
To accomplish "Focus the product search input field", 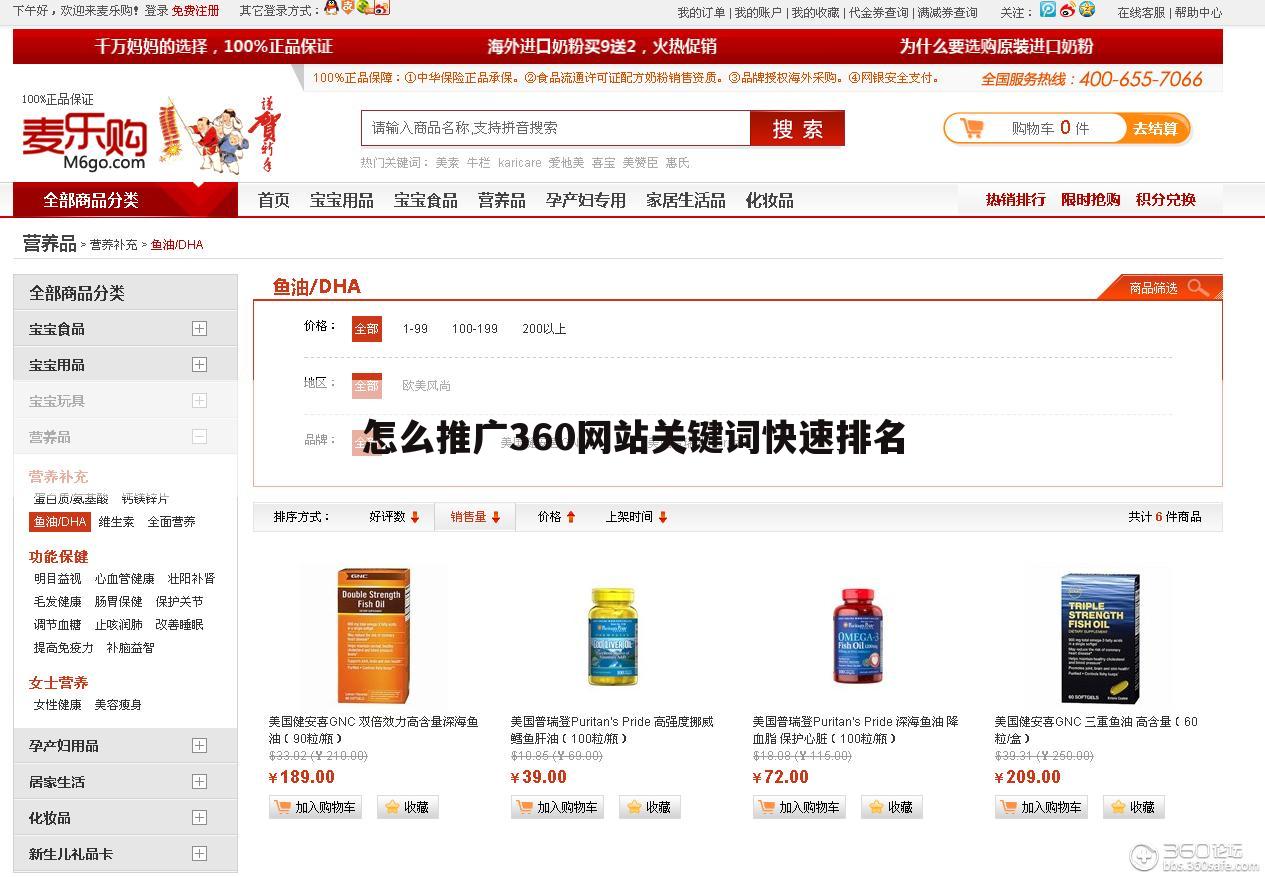I will pos(555,128).
